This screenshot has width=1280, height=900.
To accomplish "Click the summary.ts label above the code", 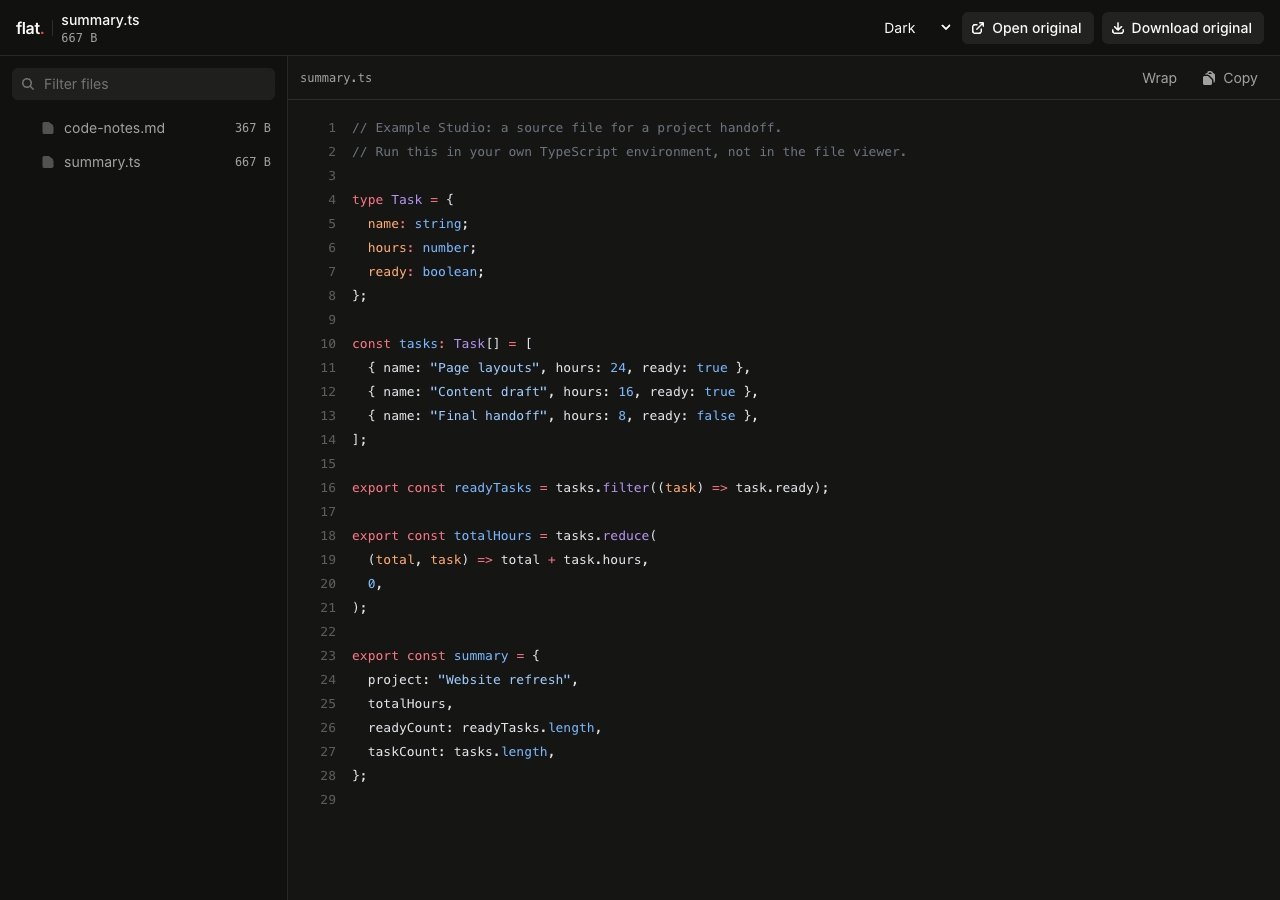I will (x=336, y=78).
